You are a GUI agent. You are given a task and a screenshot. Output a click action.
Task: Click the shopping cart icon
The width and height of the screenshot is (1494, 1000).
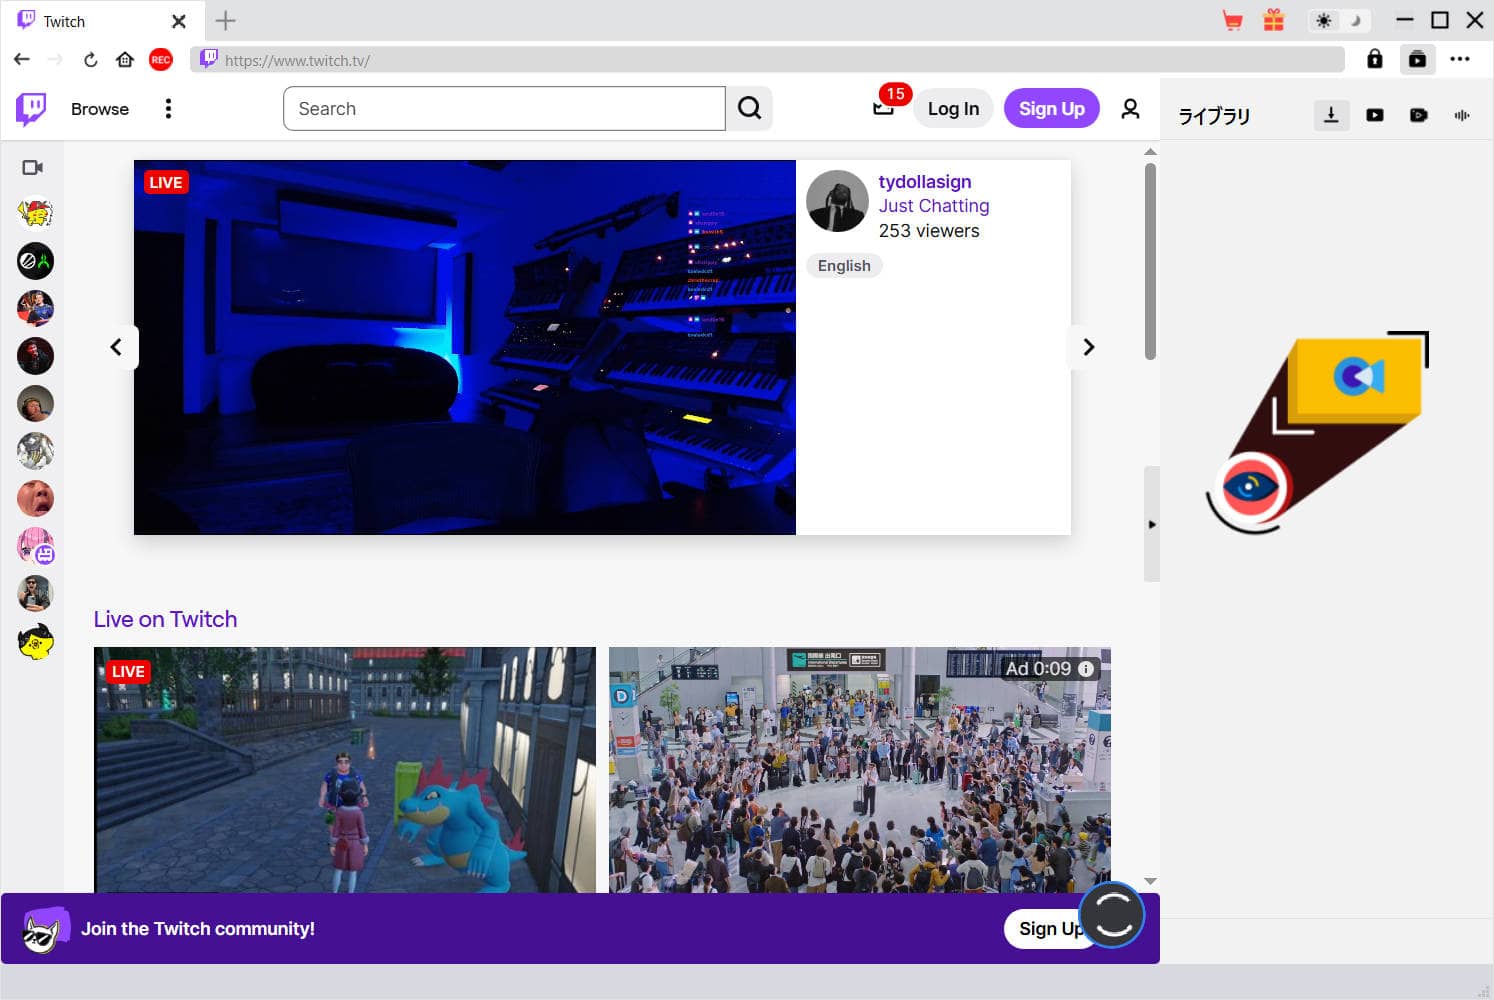[x=1233, y=19]
